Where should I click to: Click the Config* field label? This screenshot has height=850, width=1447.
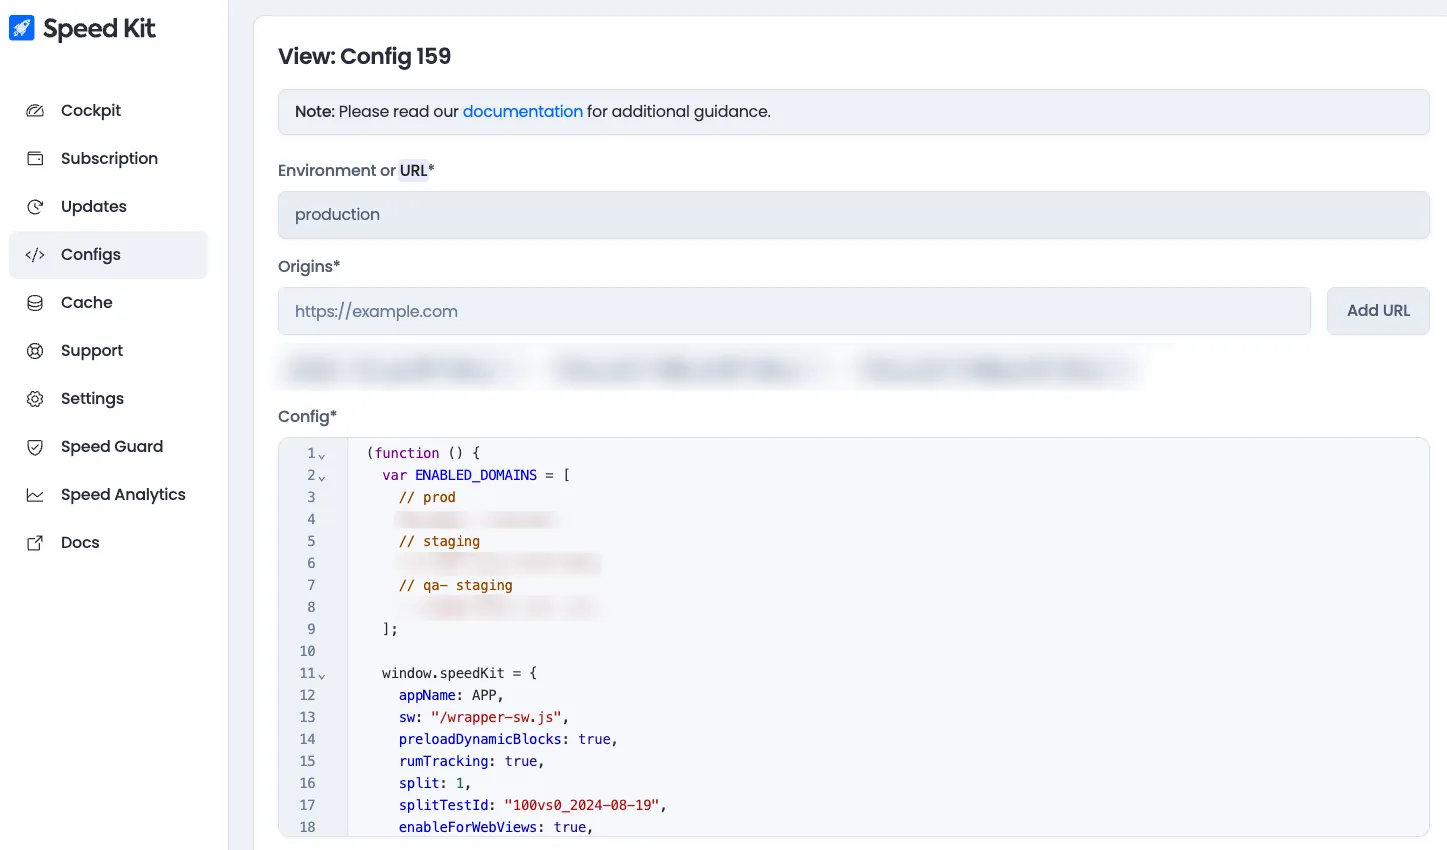[x=307, y=416]
